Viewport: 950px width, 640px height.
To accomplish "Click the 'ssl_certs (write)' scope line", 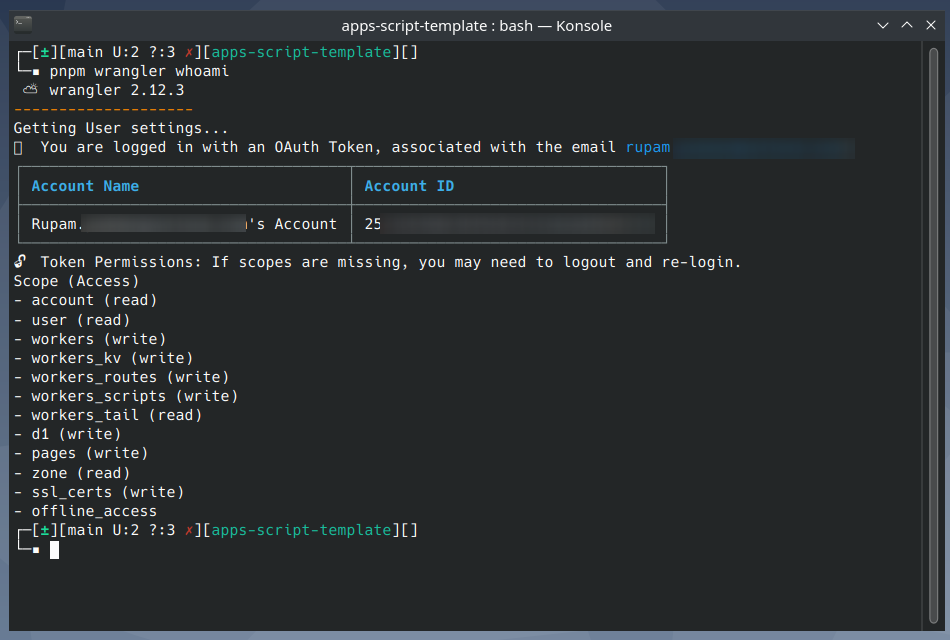I will pos(99,492).
